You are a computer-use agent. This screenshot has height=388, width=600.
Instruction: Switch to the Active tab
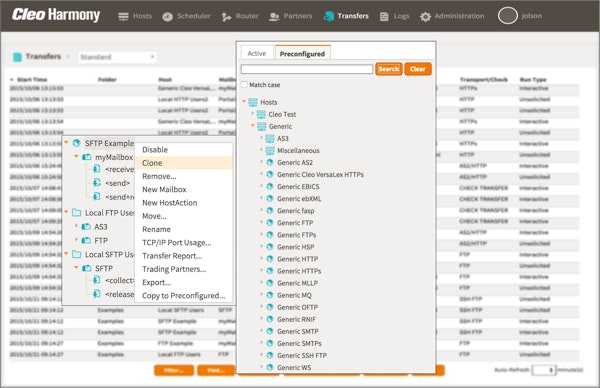pos(257,54)
